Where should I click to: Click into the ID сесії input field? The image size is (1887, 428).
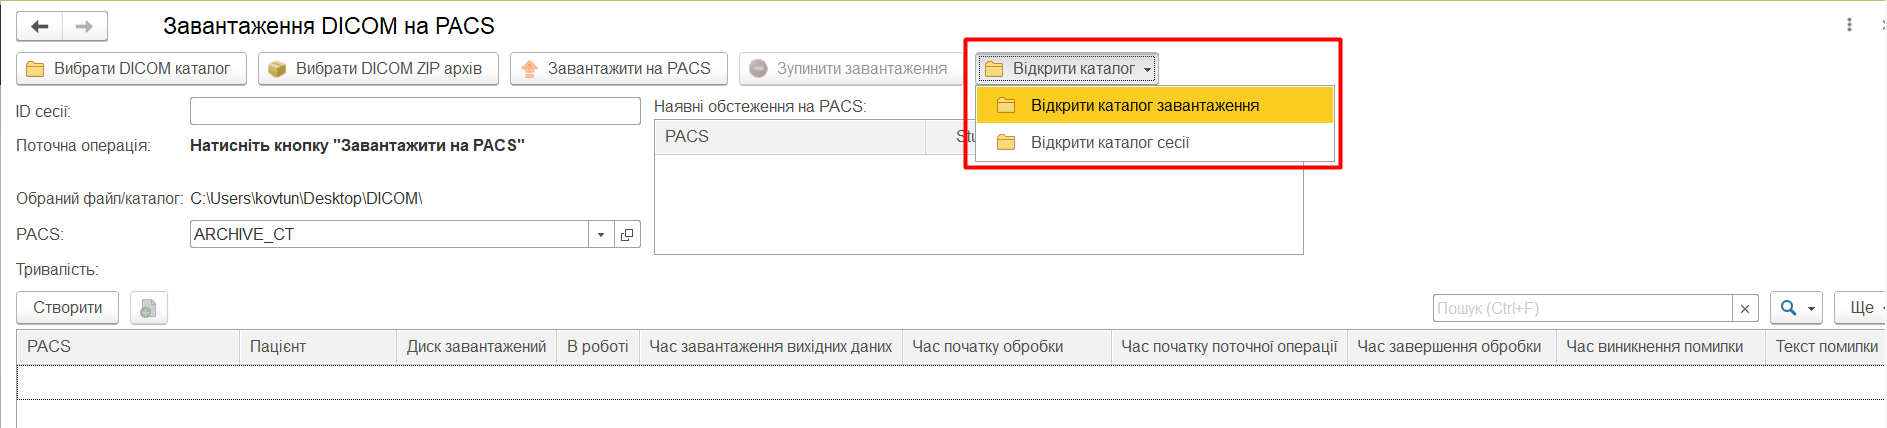click(415, 111)
